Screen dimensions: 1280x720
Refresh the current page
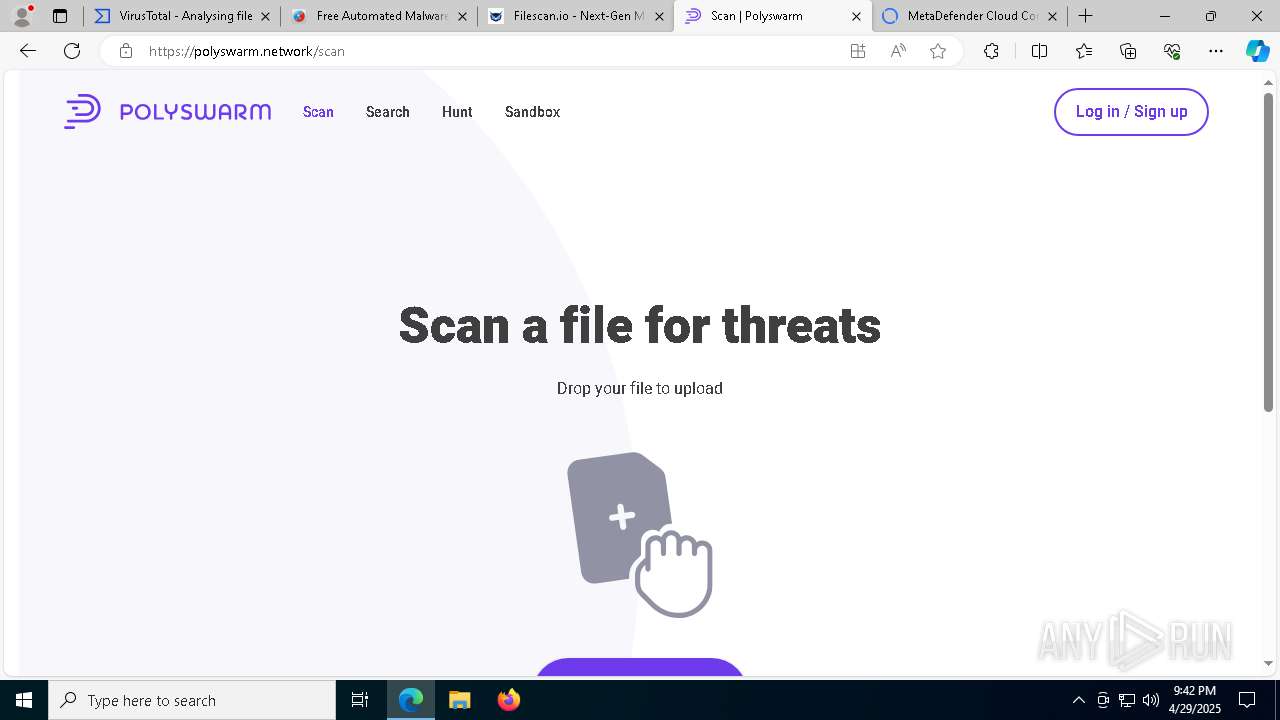72,51
